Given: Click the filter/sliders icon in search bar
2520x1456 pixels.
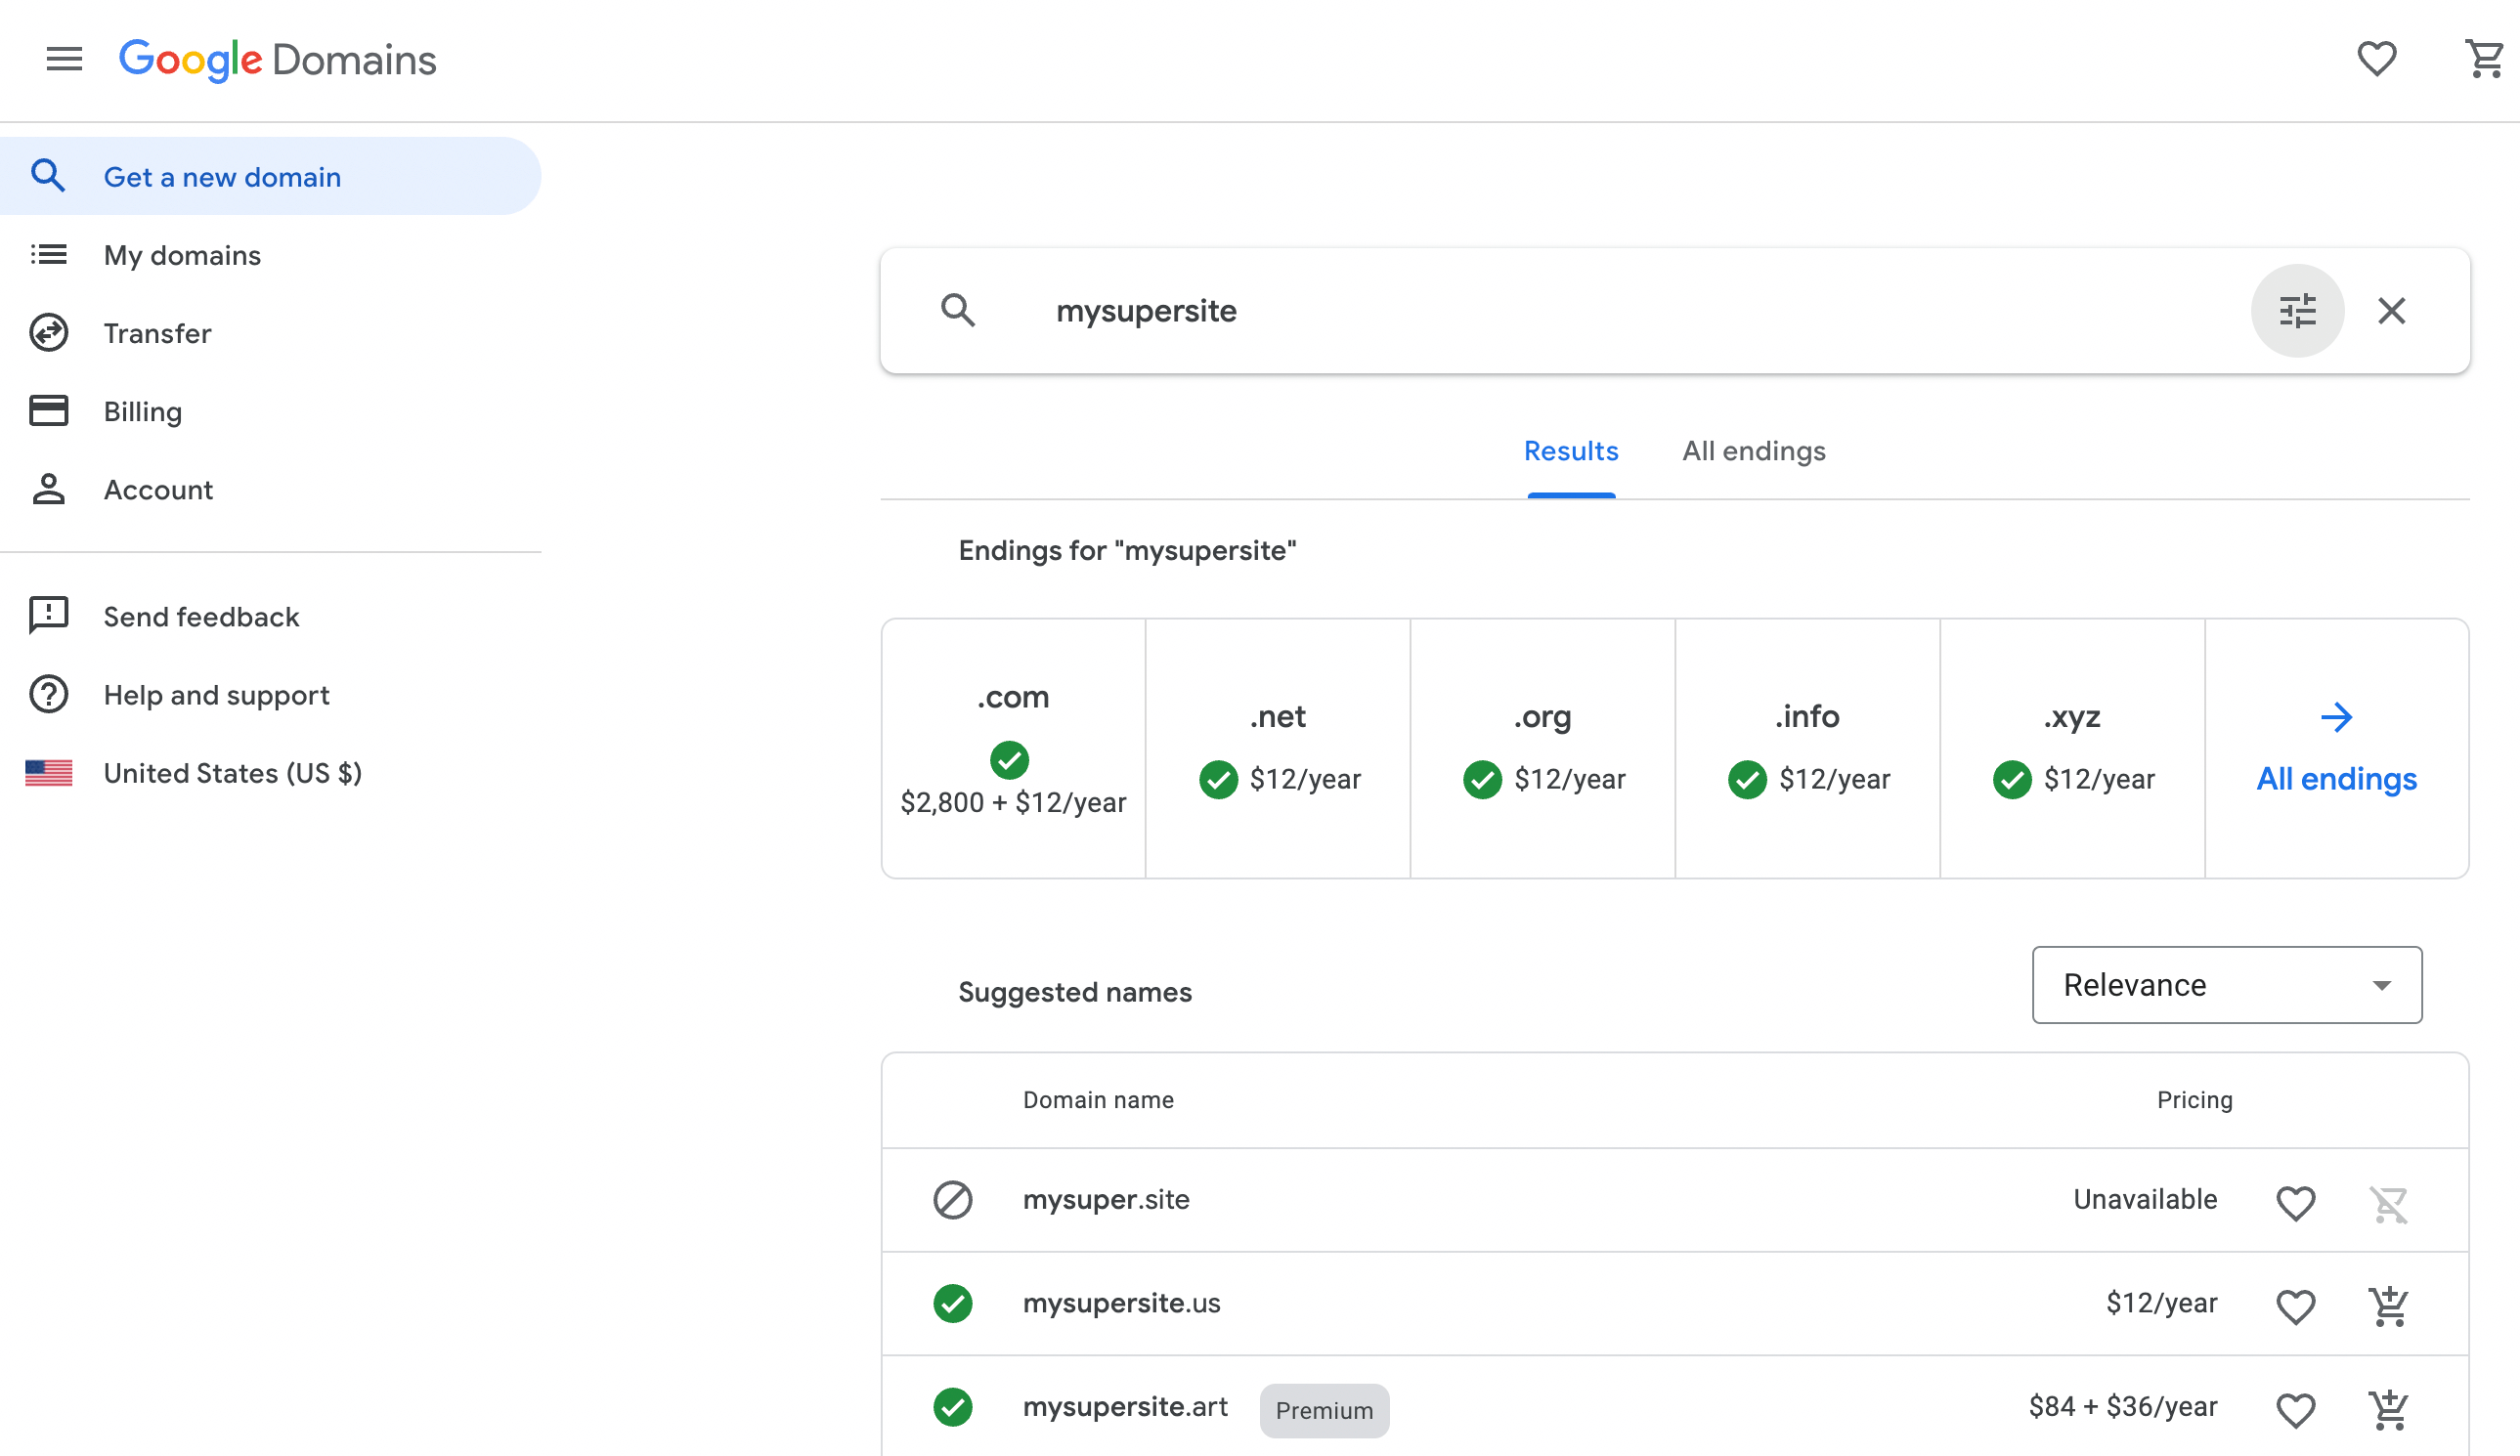Looking at the screenshot, I should tap(2298, 311).
